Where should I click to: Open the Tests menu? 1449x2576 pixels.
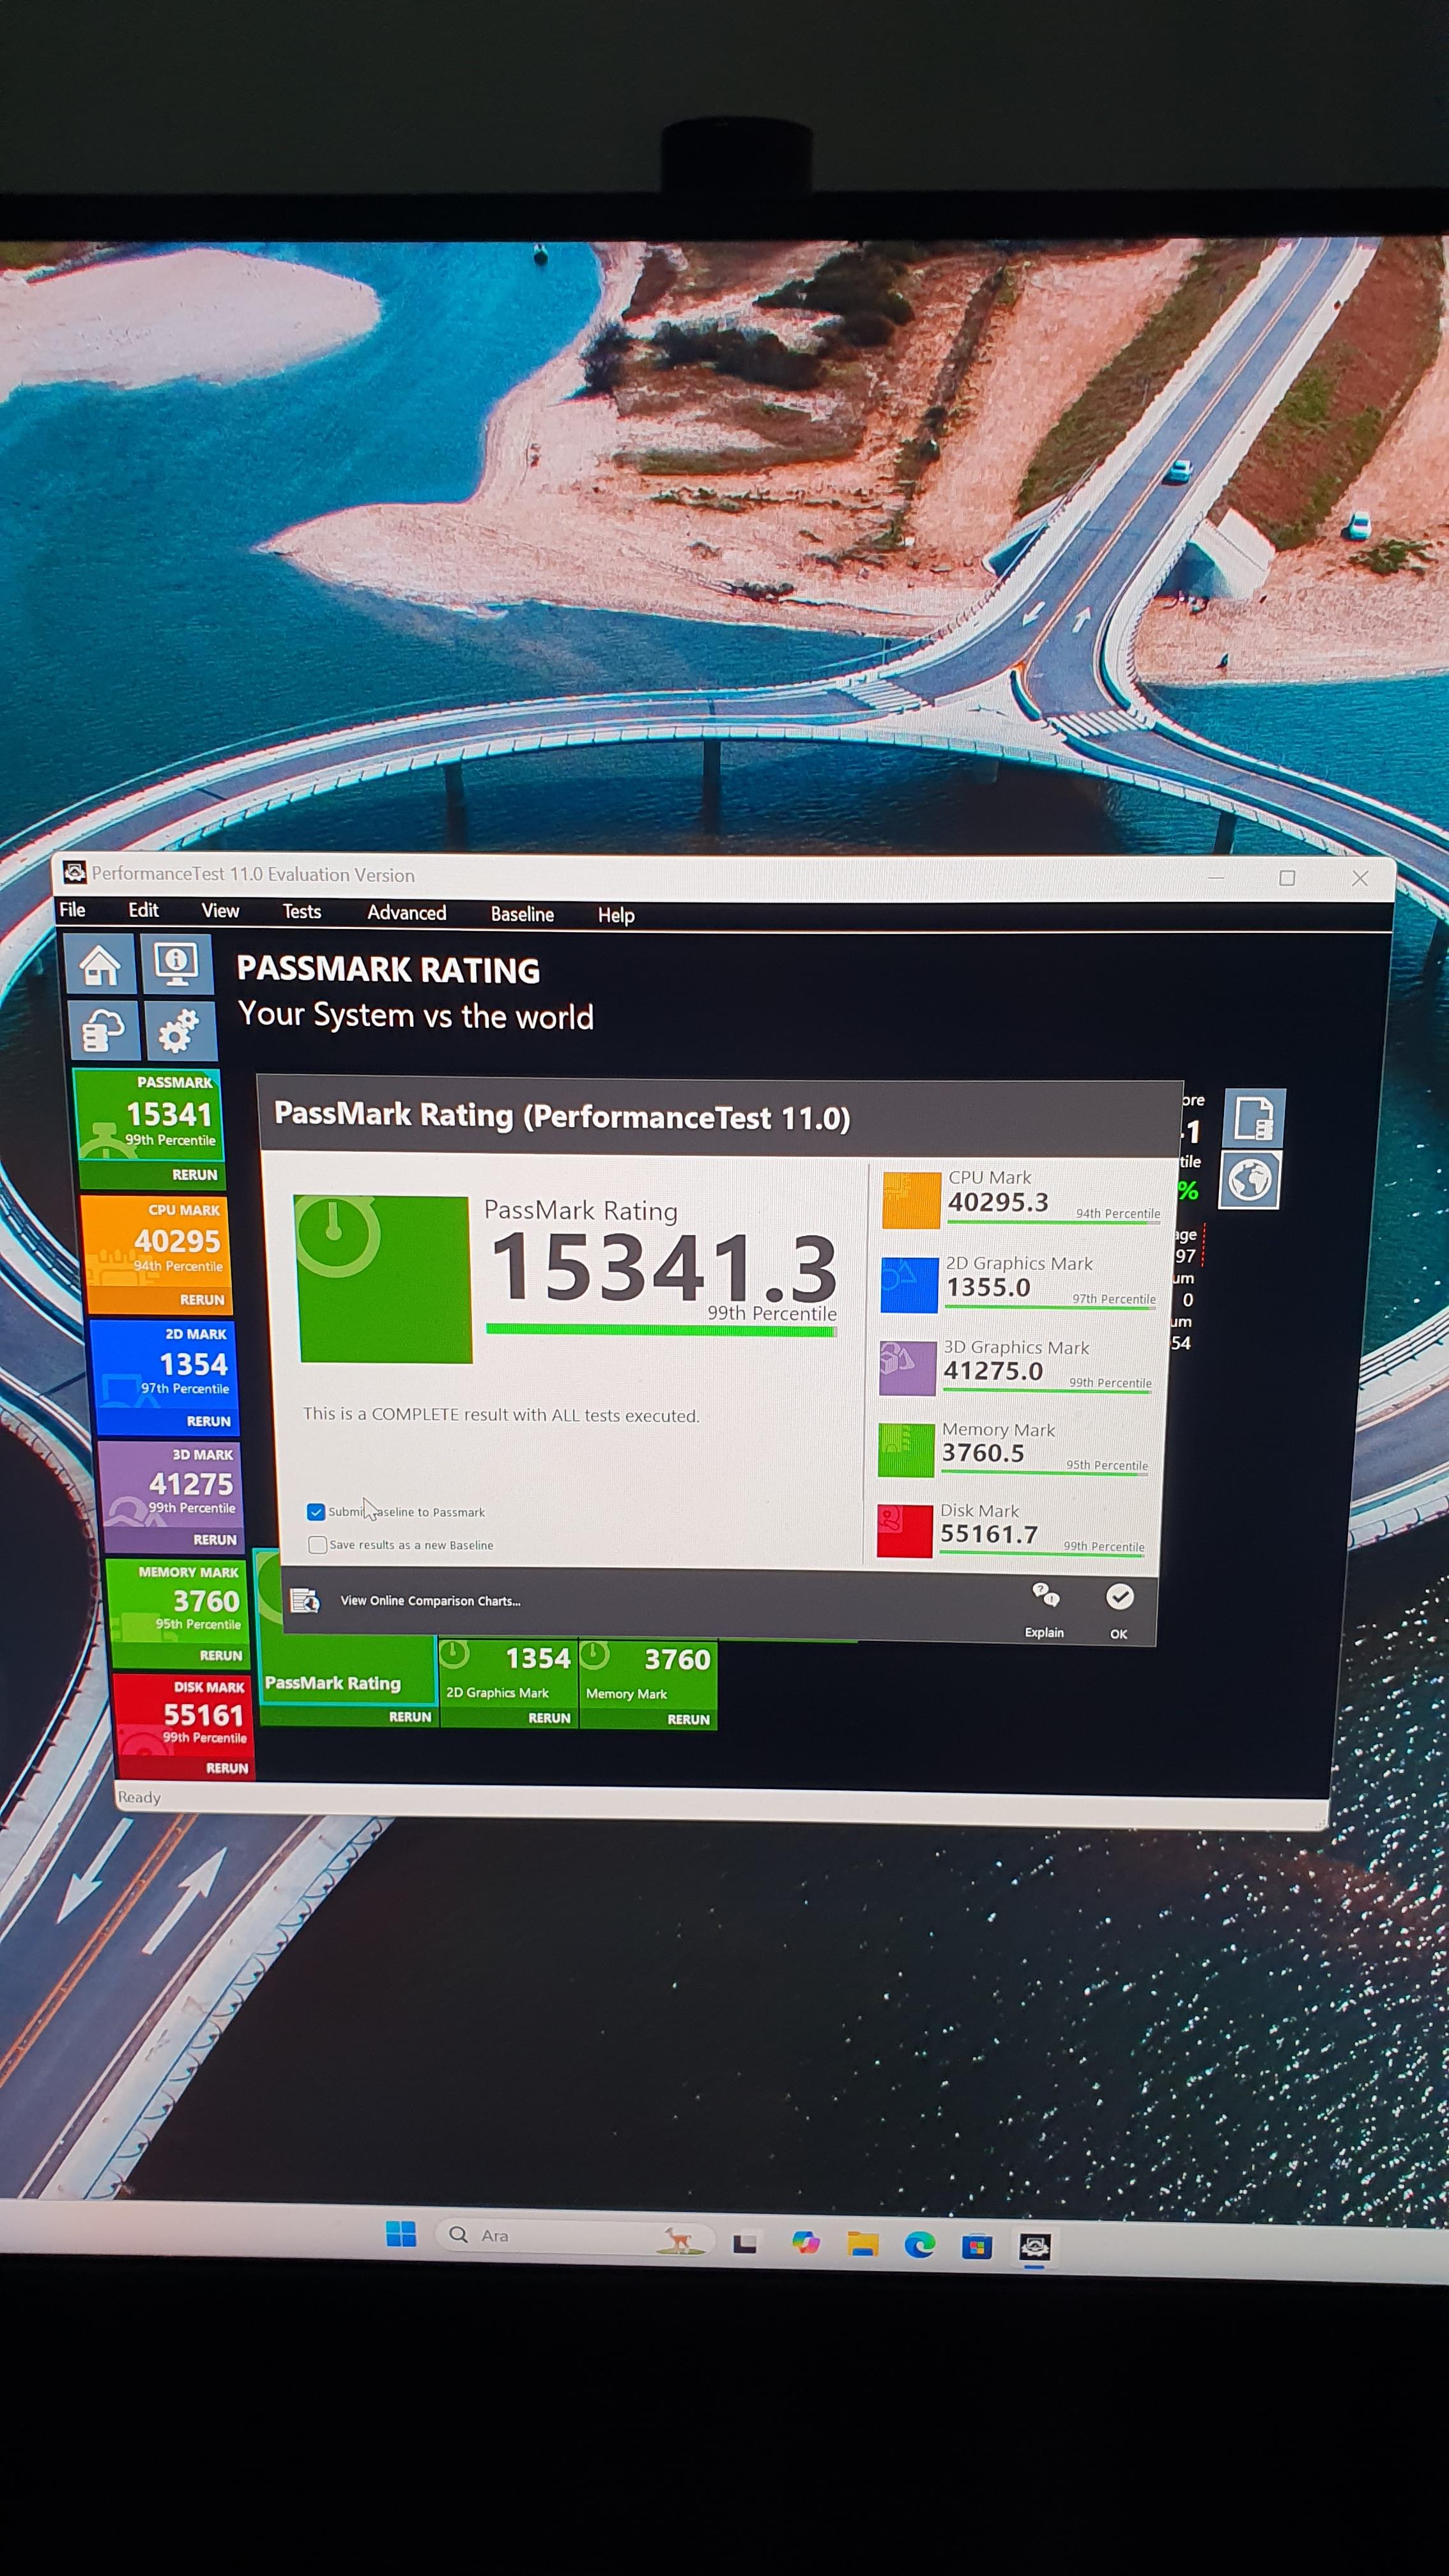coord(302,912)
